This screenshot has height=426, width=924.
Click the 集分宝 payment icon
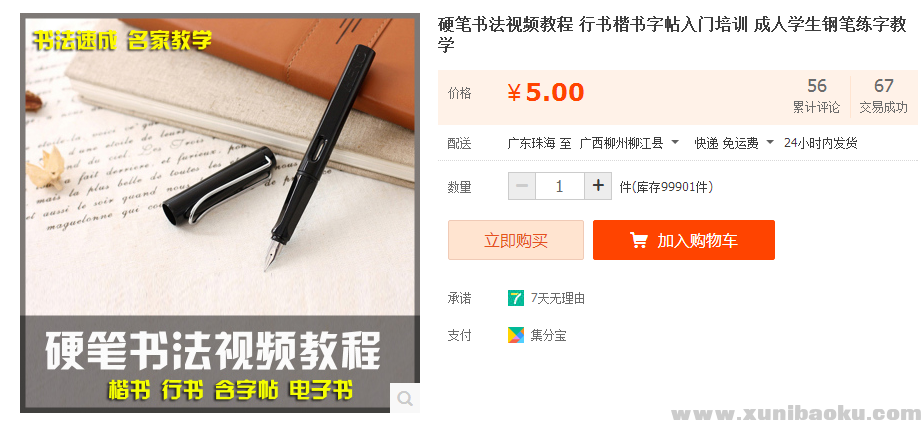pyautogui.click(x=516, y=336)
